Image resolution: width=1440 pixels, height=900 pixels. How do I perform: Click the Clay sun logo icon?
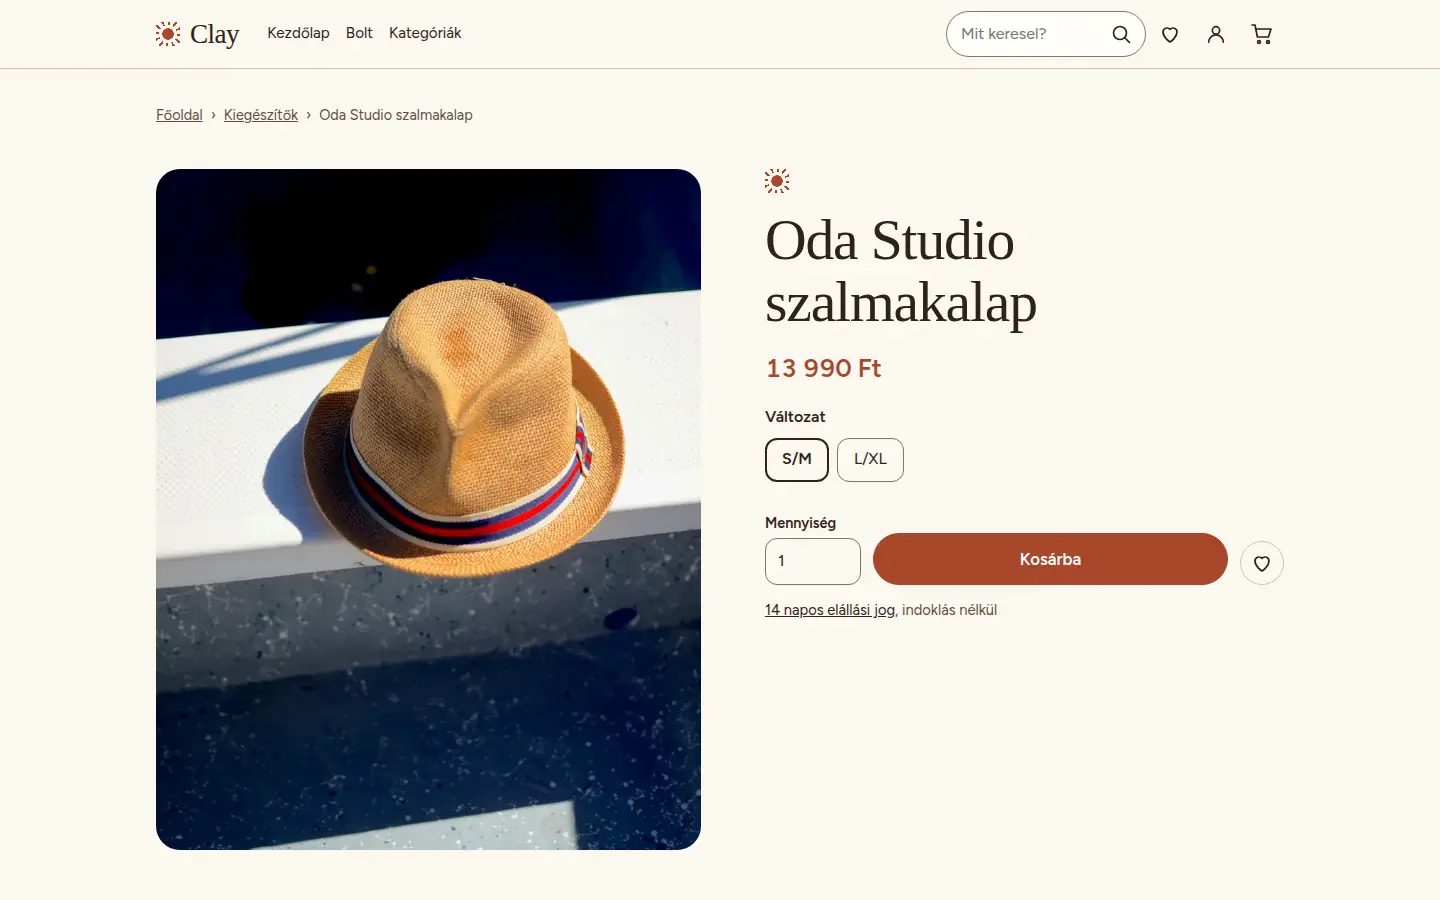click(168, 34)
